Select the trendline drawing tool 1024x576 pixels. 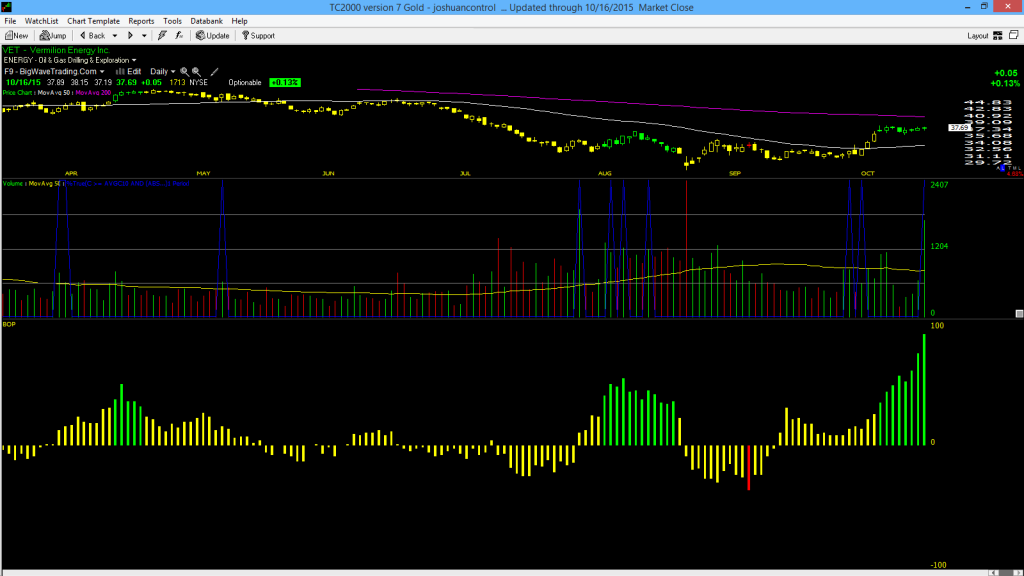214,71
